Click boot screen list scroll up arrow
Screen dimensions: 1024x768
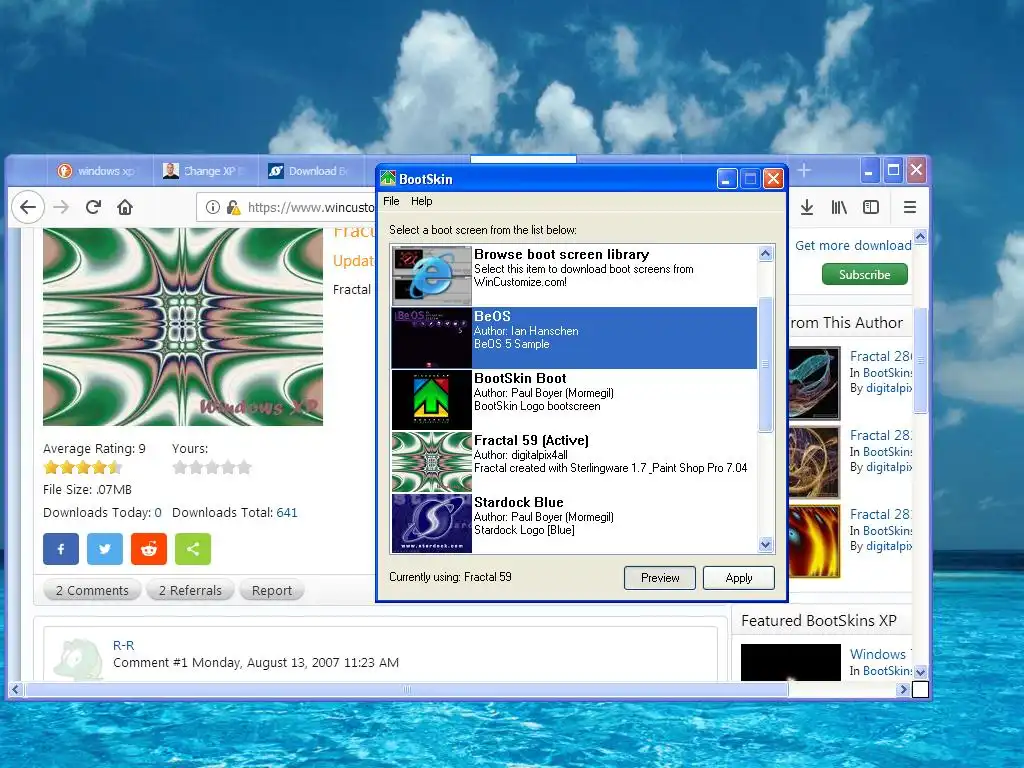pyautogui.click(x=765, y=253)
